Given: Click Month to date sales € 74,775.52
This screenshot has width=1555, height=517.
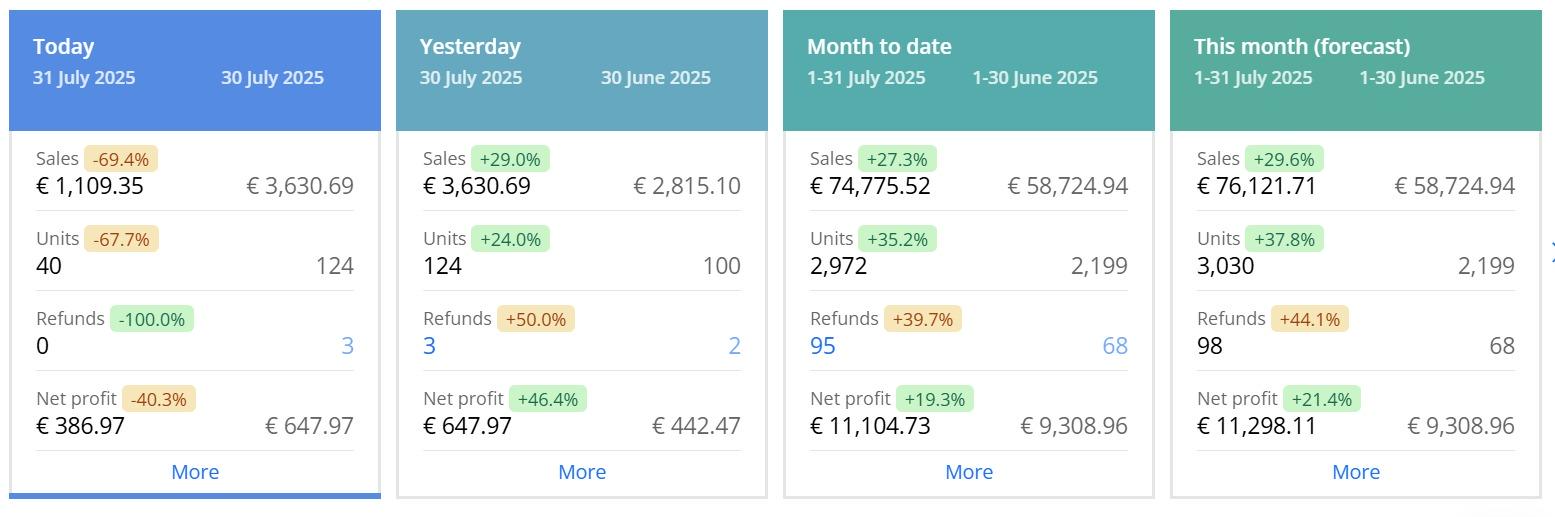Looking at the screenshot, I should point(870,186).
